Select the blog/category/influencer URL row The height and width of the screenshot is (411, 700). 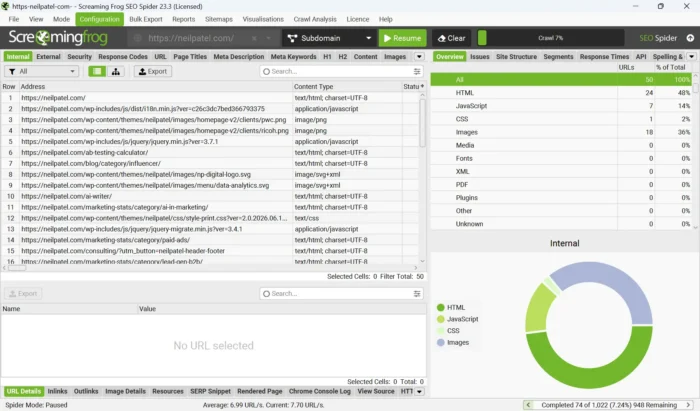point(210,163)
